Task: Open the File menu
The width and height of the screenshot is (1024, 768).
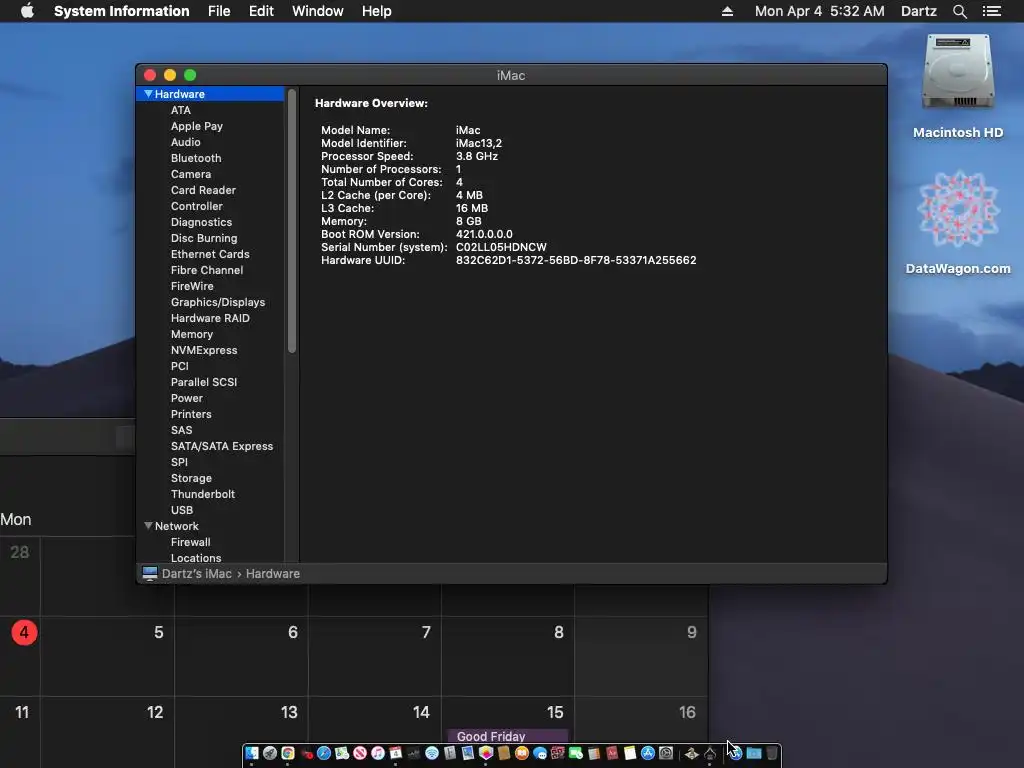Action: click(219, 11)
